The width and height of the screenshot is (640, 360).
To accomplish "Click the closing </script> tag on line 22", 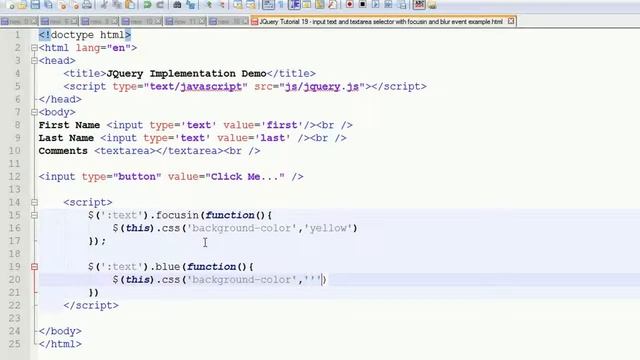I will (x=91, y=305).
